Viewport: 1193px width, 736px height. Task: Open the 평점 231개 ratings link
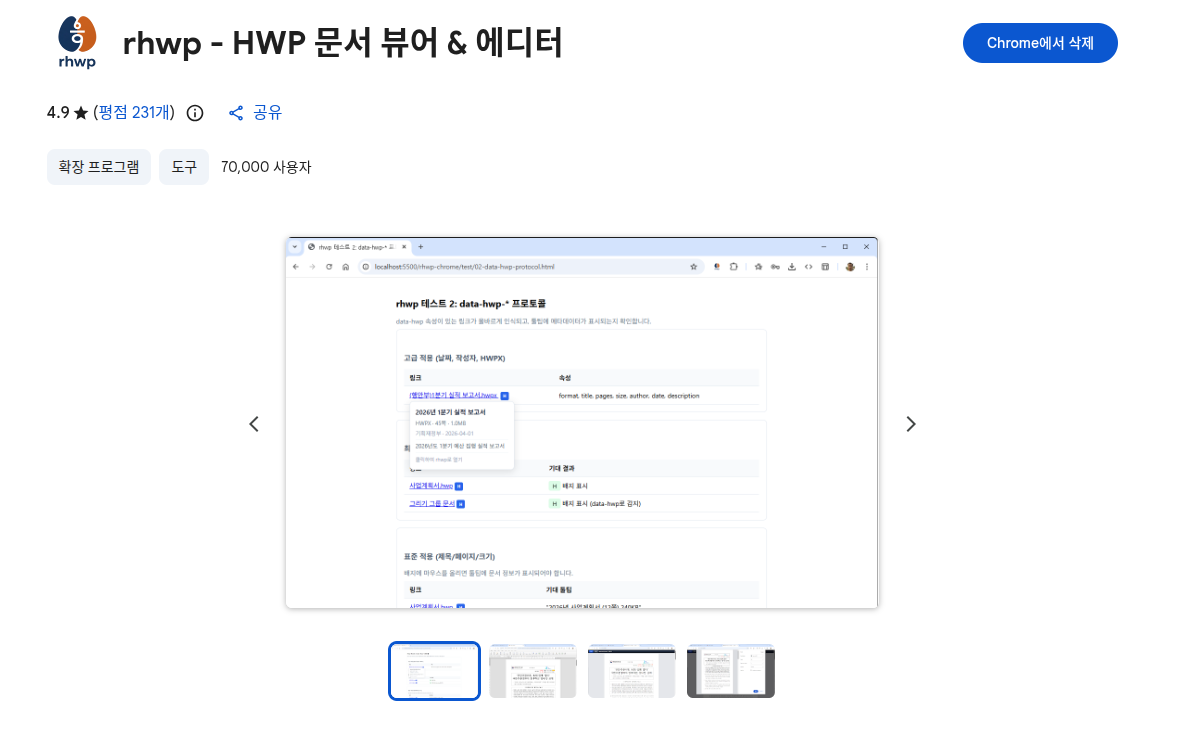134,113
